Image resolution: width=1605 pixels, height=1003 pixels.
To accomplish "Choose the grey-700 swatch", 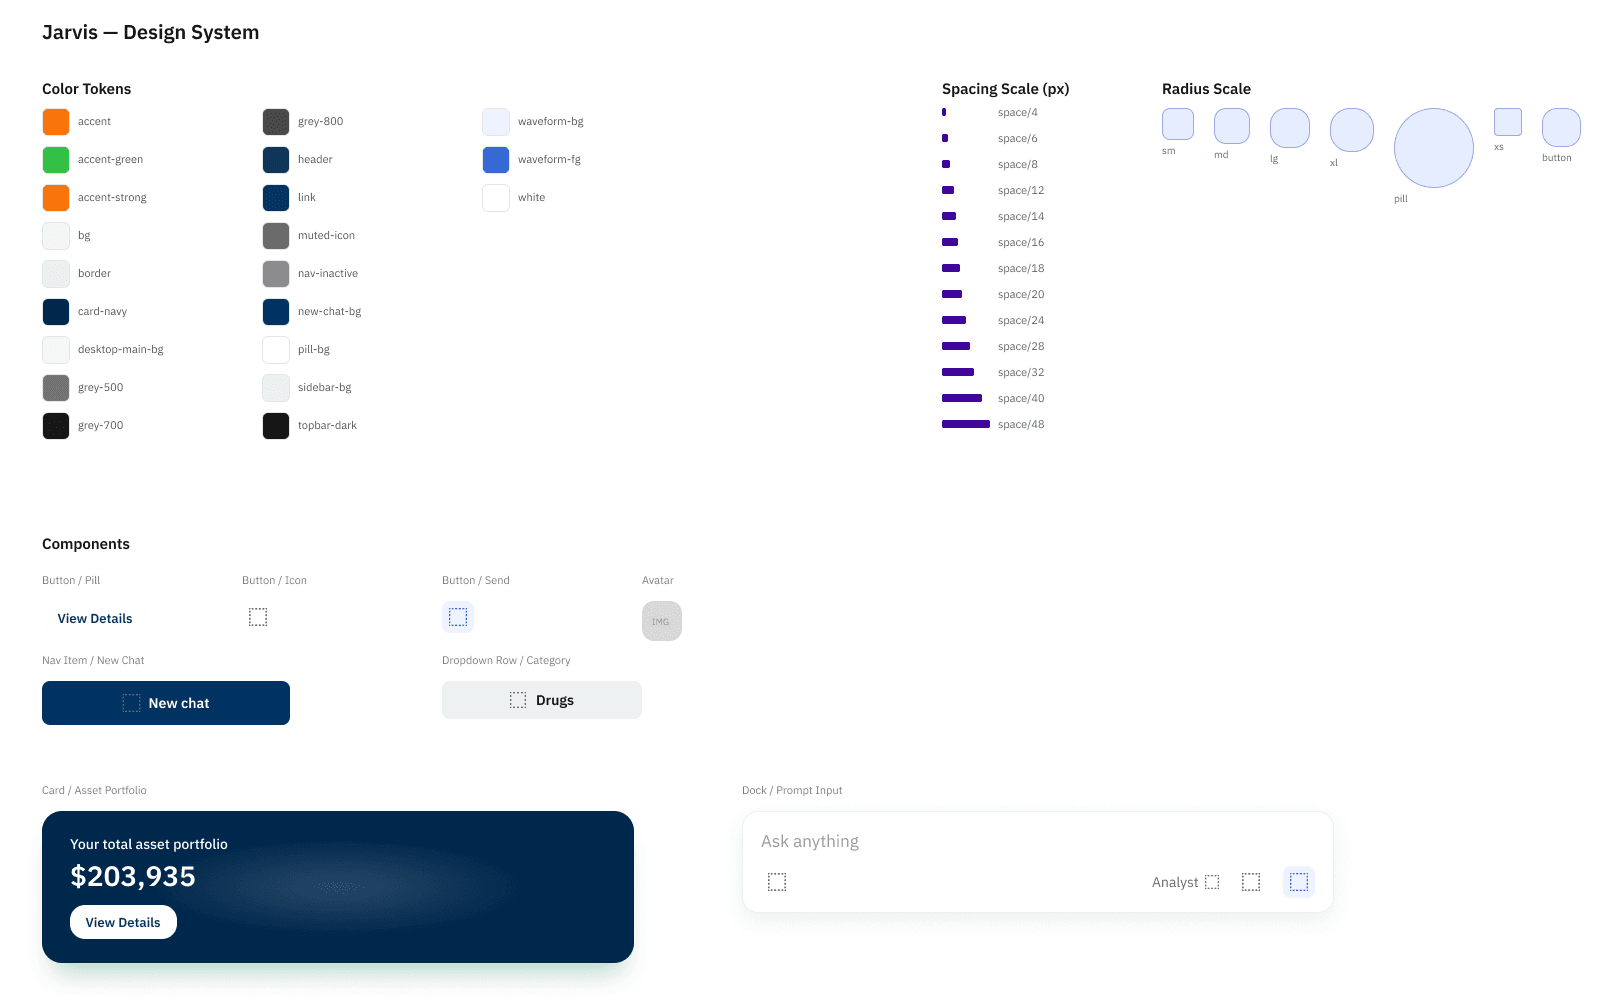I will tap(56, 426).
